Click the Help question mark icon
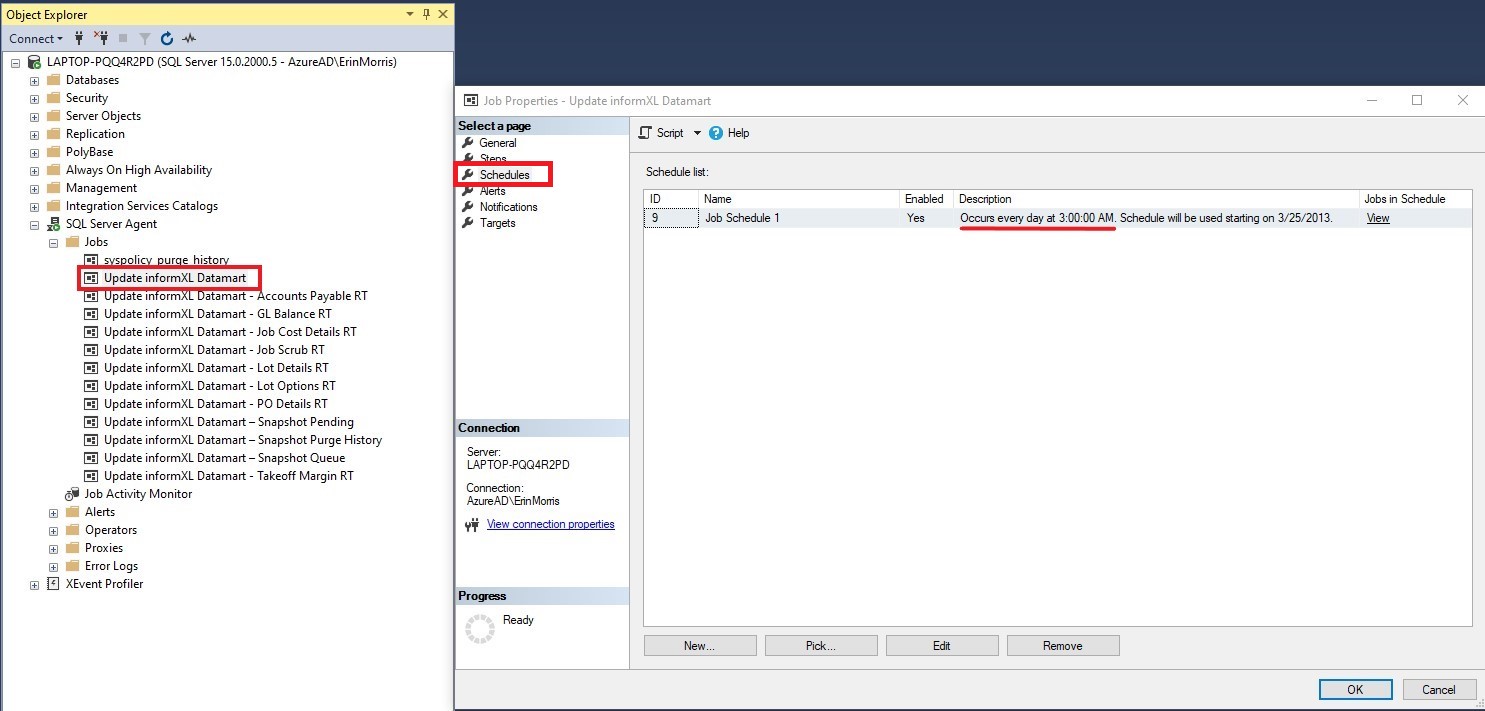The width and height of the screenshot is (1485, 711). 716,133
